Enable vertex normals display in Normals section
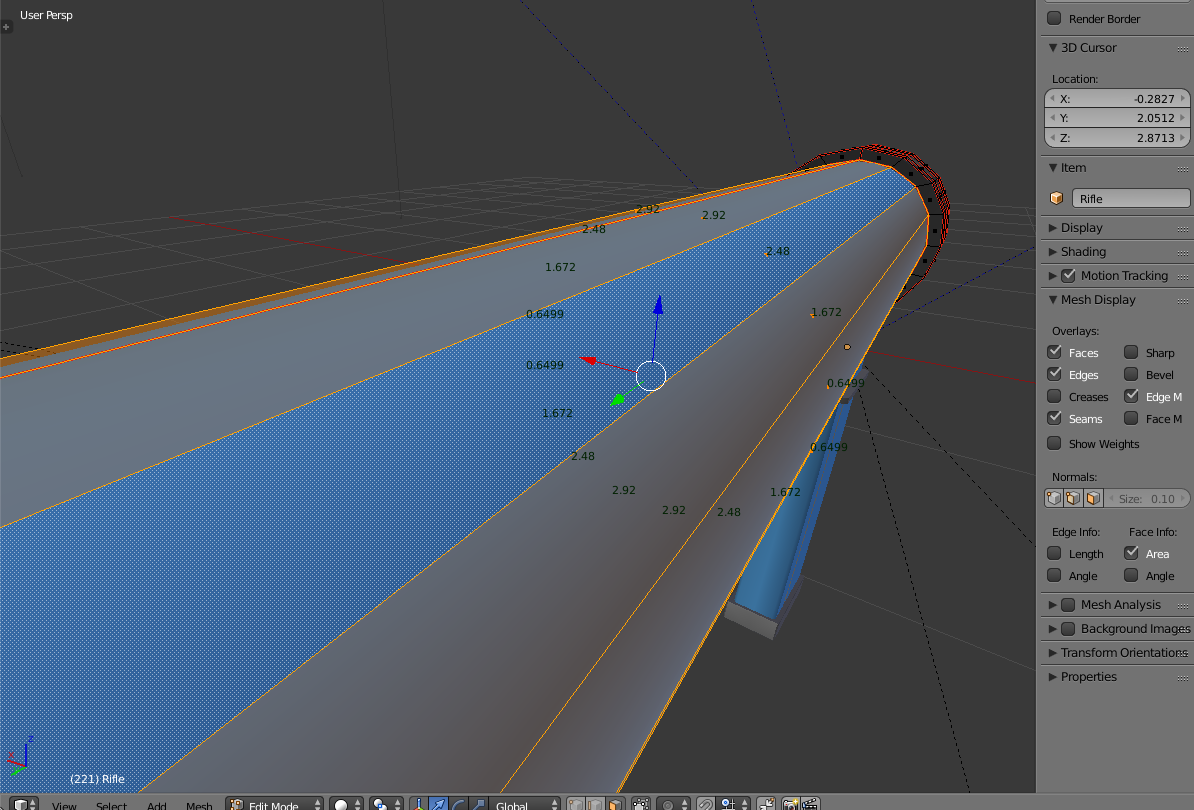Viewport: 1194px width, 810px height. coord(1054,497)
